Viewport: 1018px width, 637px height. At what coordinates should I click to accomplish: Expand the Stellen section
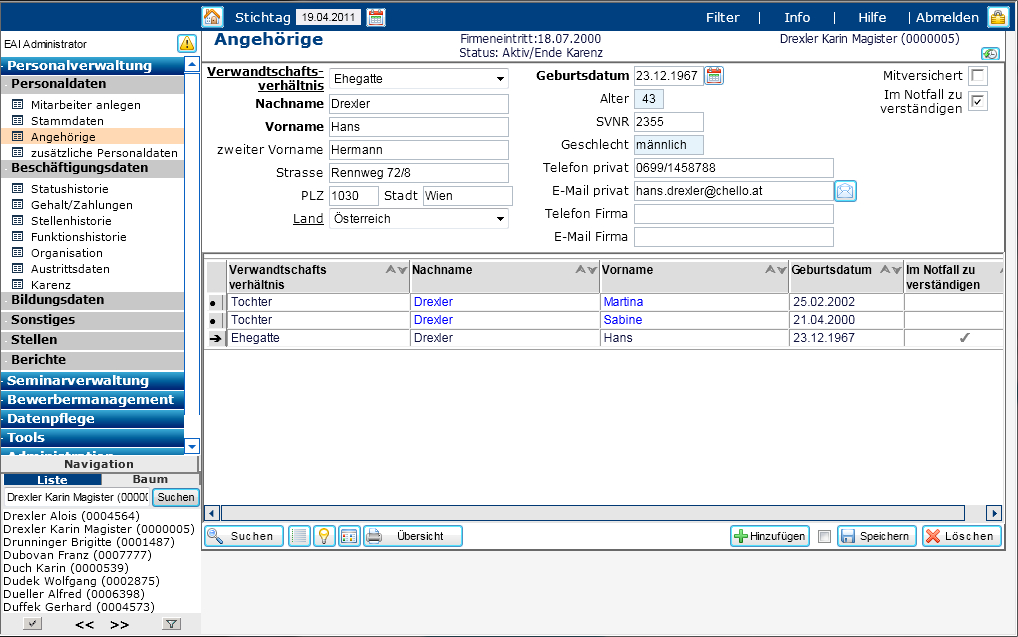point(93,340)
